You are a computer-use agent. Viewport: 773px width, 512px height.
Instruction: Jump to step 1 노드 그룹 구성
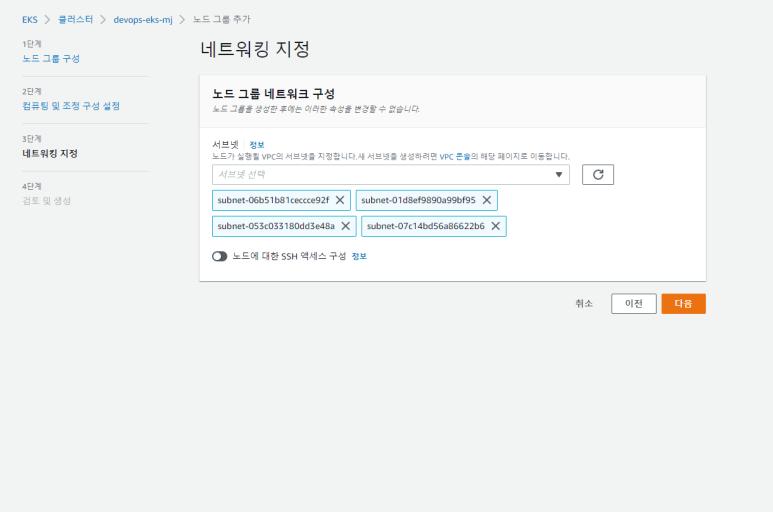(x=51, y=59)
